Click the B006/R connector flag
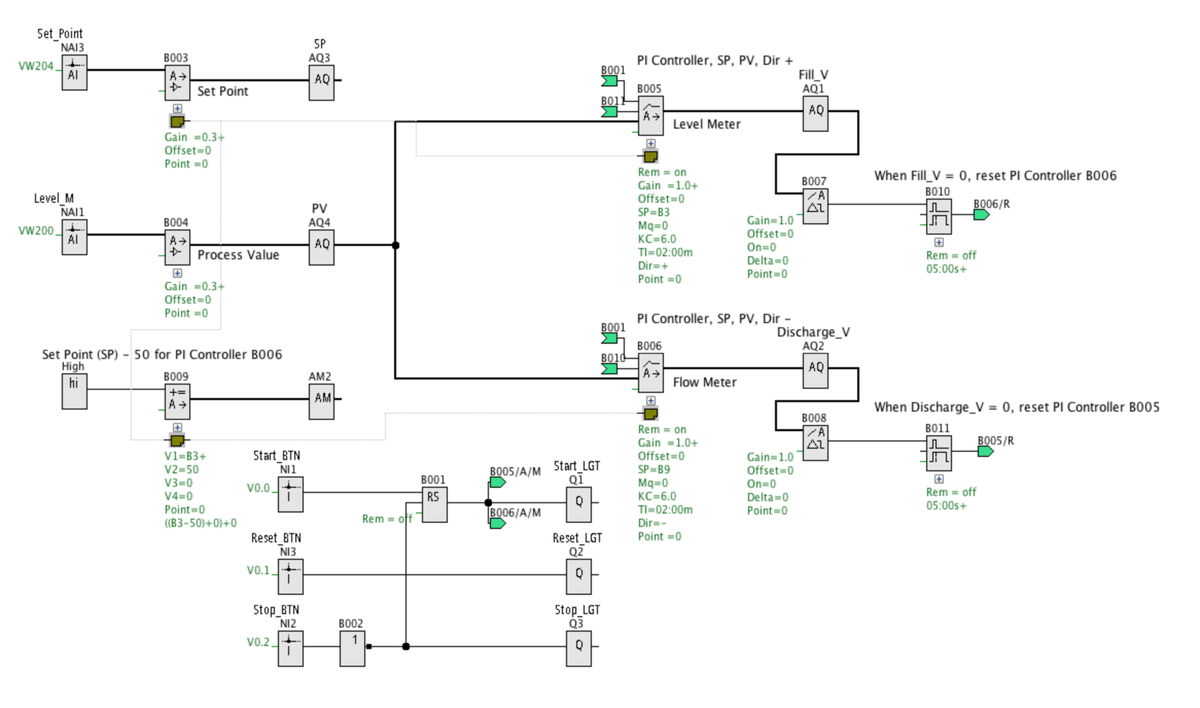Viewport: 1200px width, 708px height. (981, 215)
